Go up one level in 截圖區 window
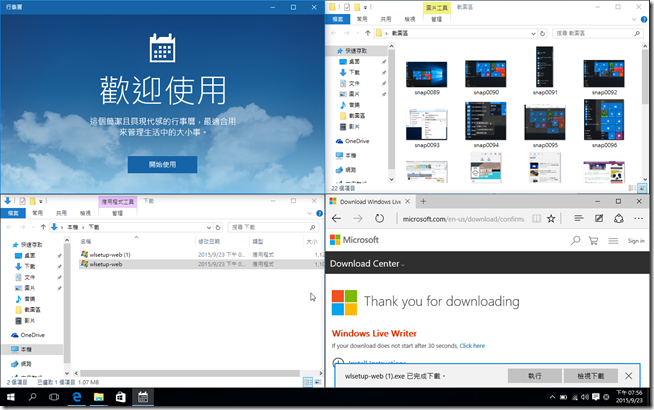 (x=367, y=33)
